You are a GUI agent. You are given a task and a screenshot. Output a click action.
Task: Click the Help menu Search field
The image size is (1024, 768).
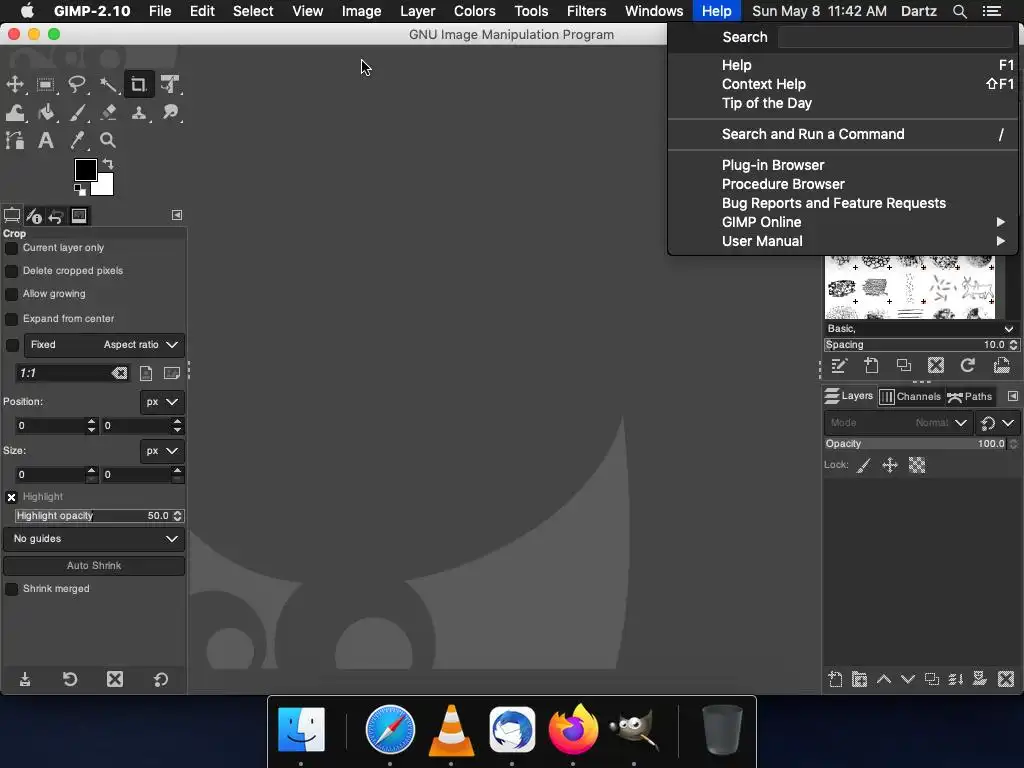click(x=895, y=37)
